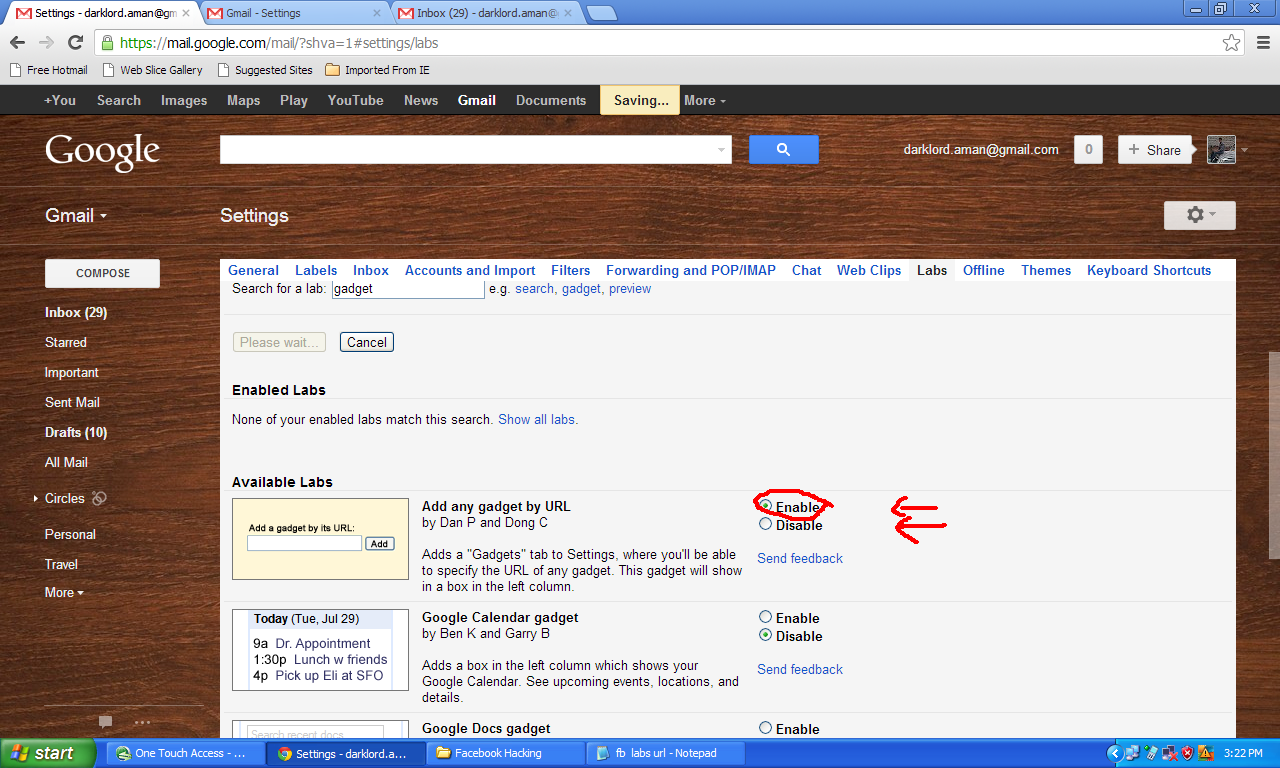Open Web Slice Gallery bookmark
The height and width of the screenshot is (768, 1280).
pyautogui.click(x=152, y=70)
